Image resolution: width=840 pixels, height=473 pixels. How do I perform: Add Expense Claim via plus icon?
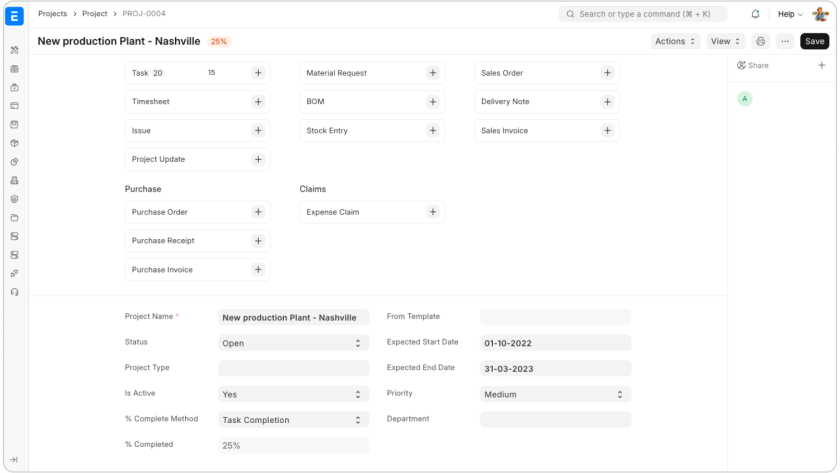(432, 212)
